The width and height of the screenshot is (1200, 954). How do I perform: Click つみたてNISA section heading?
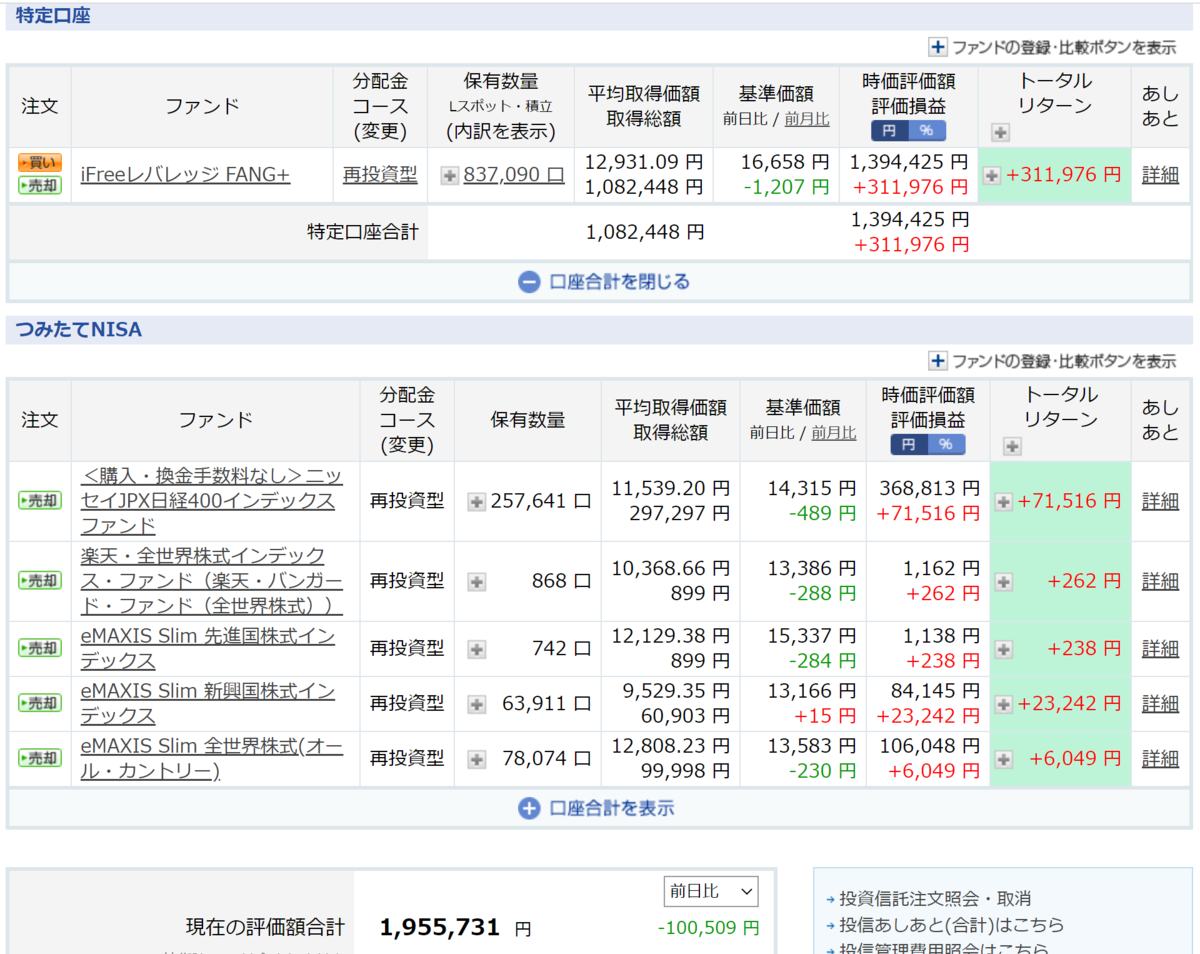[x=79, y=329]
